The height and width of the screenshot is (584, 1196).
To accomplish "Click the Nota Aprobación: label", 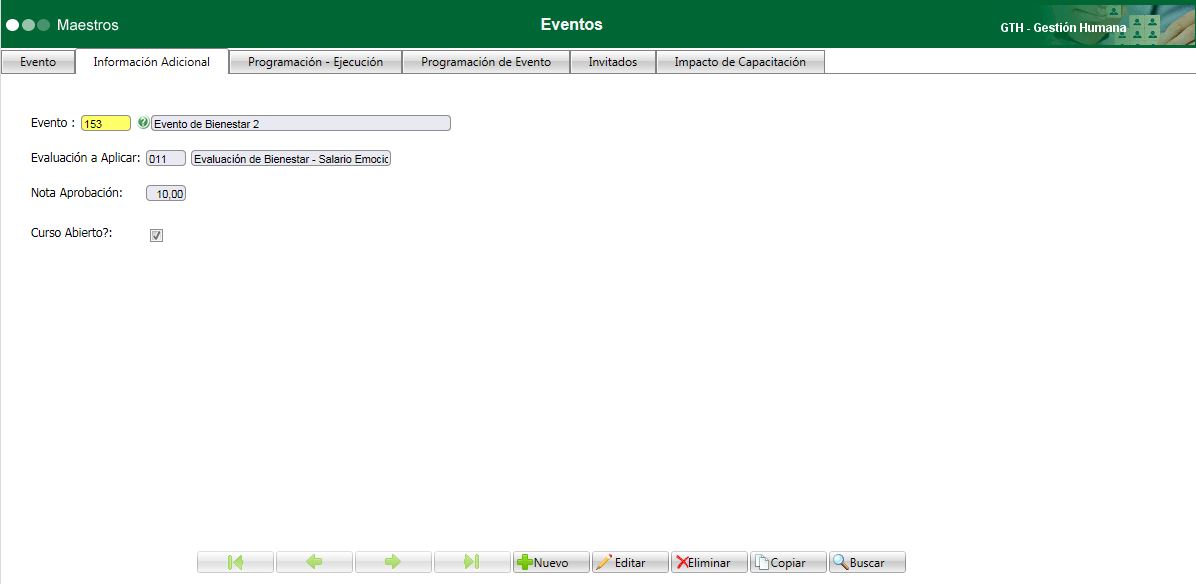I will (76, 193).
